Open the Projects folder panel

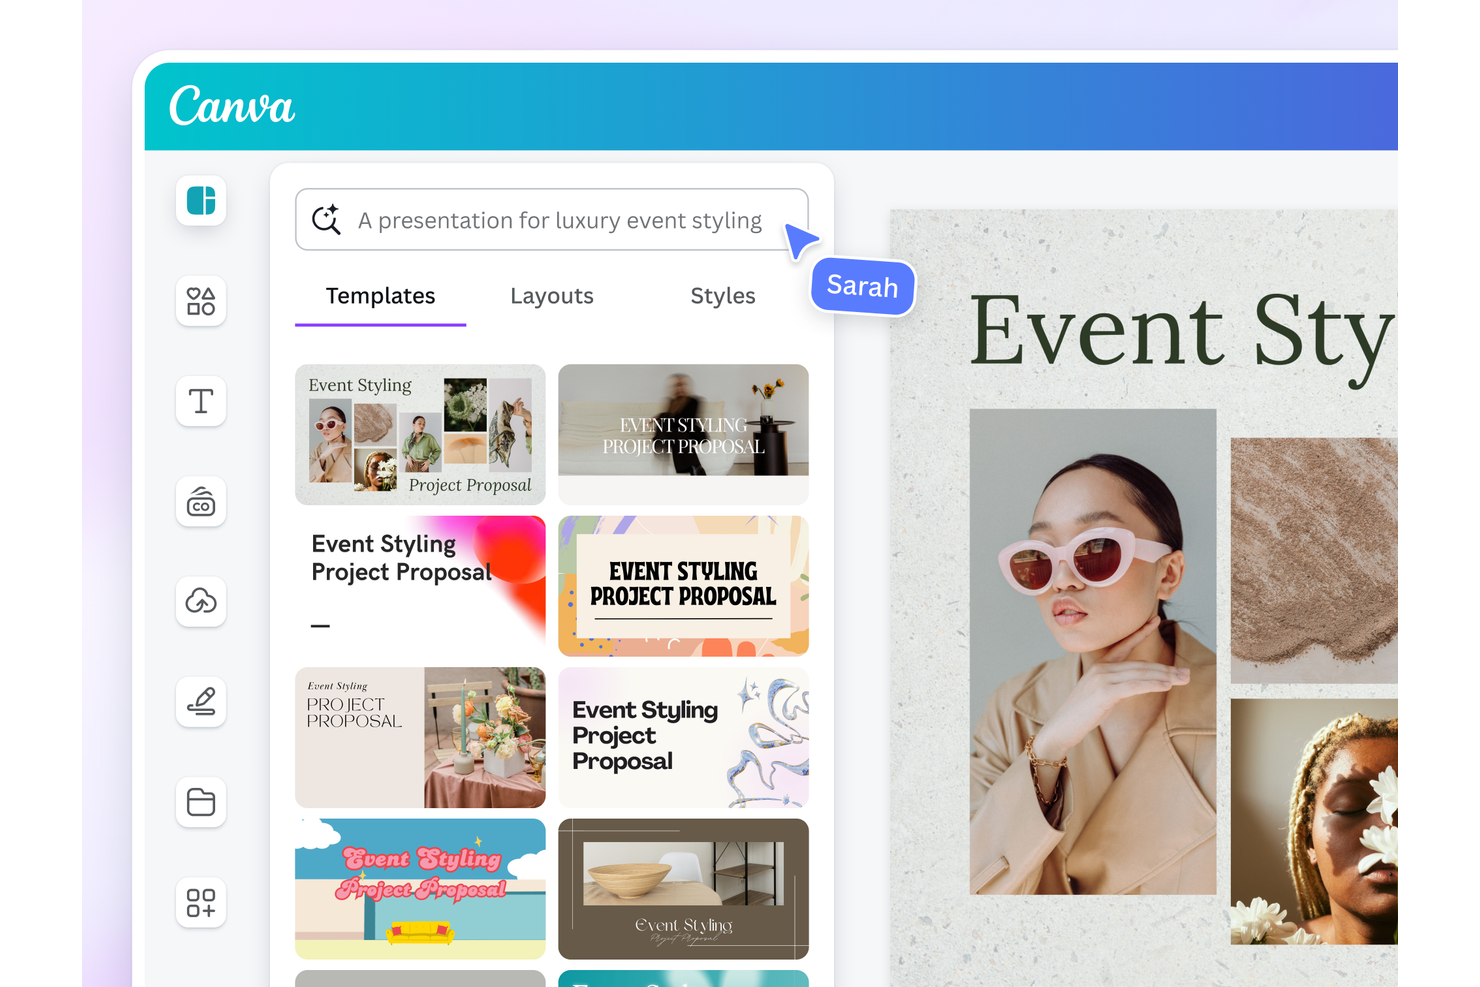[200, 802]
